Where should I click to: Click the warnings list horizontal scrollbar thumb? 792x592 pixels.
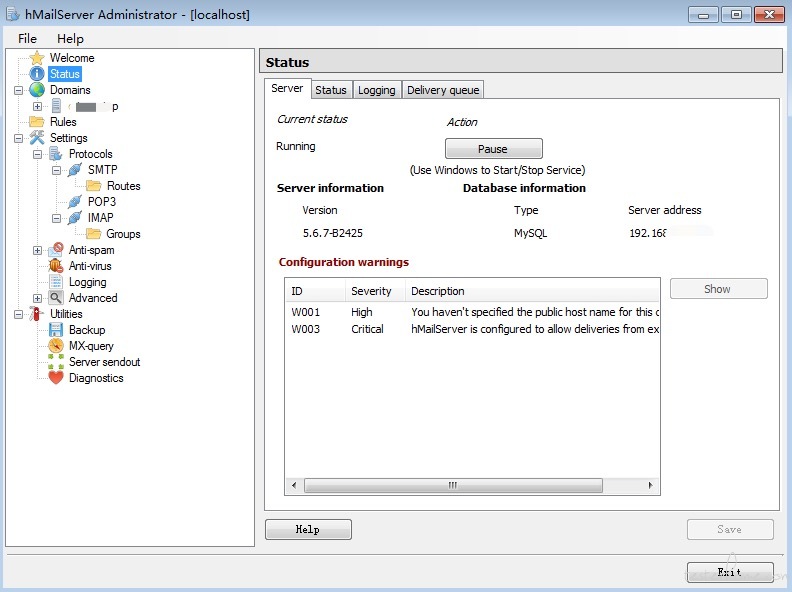pos(453,485)
